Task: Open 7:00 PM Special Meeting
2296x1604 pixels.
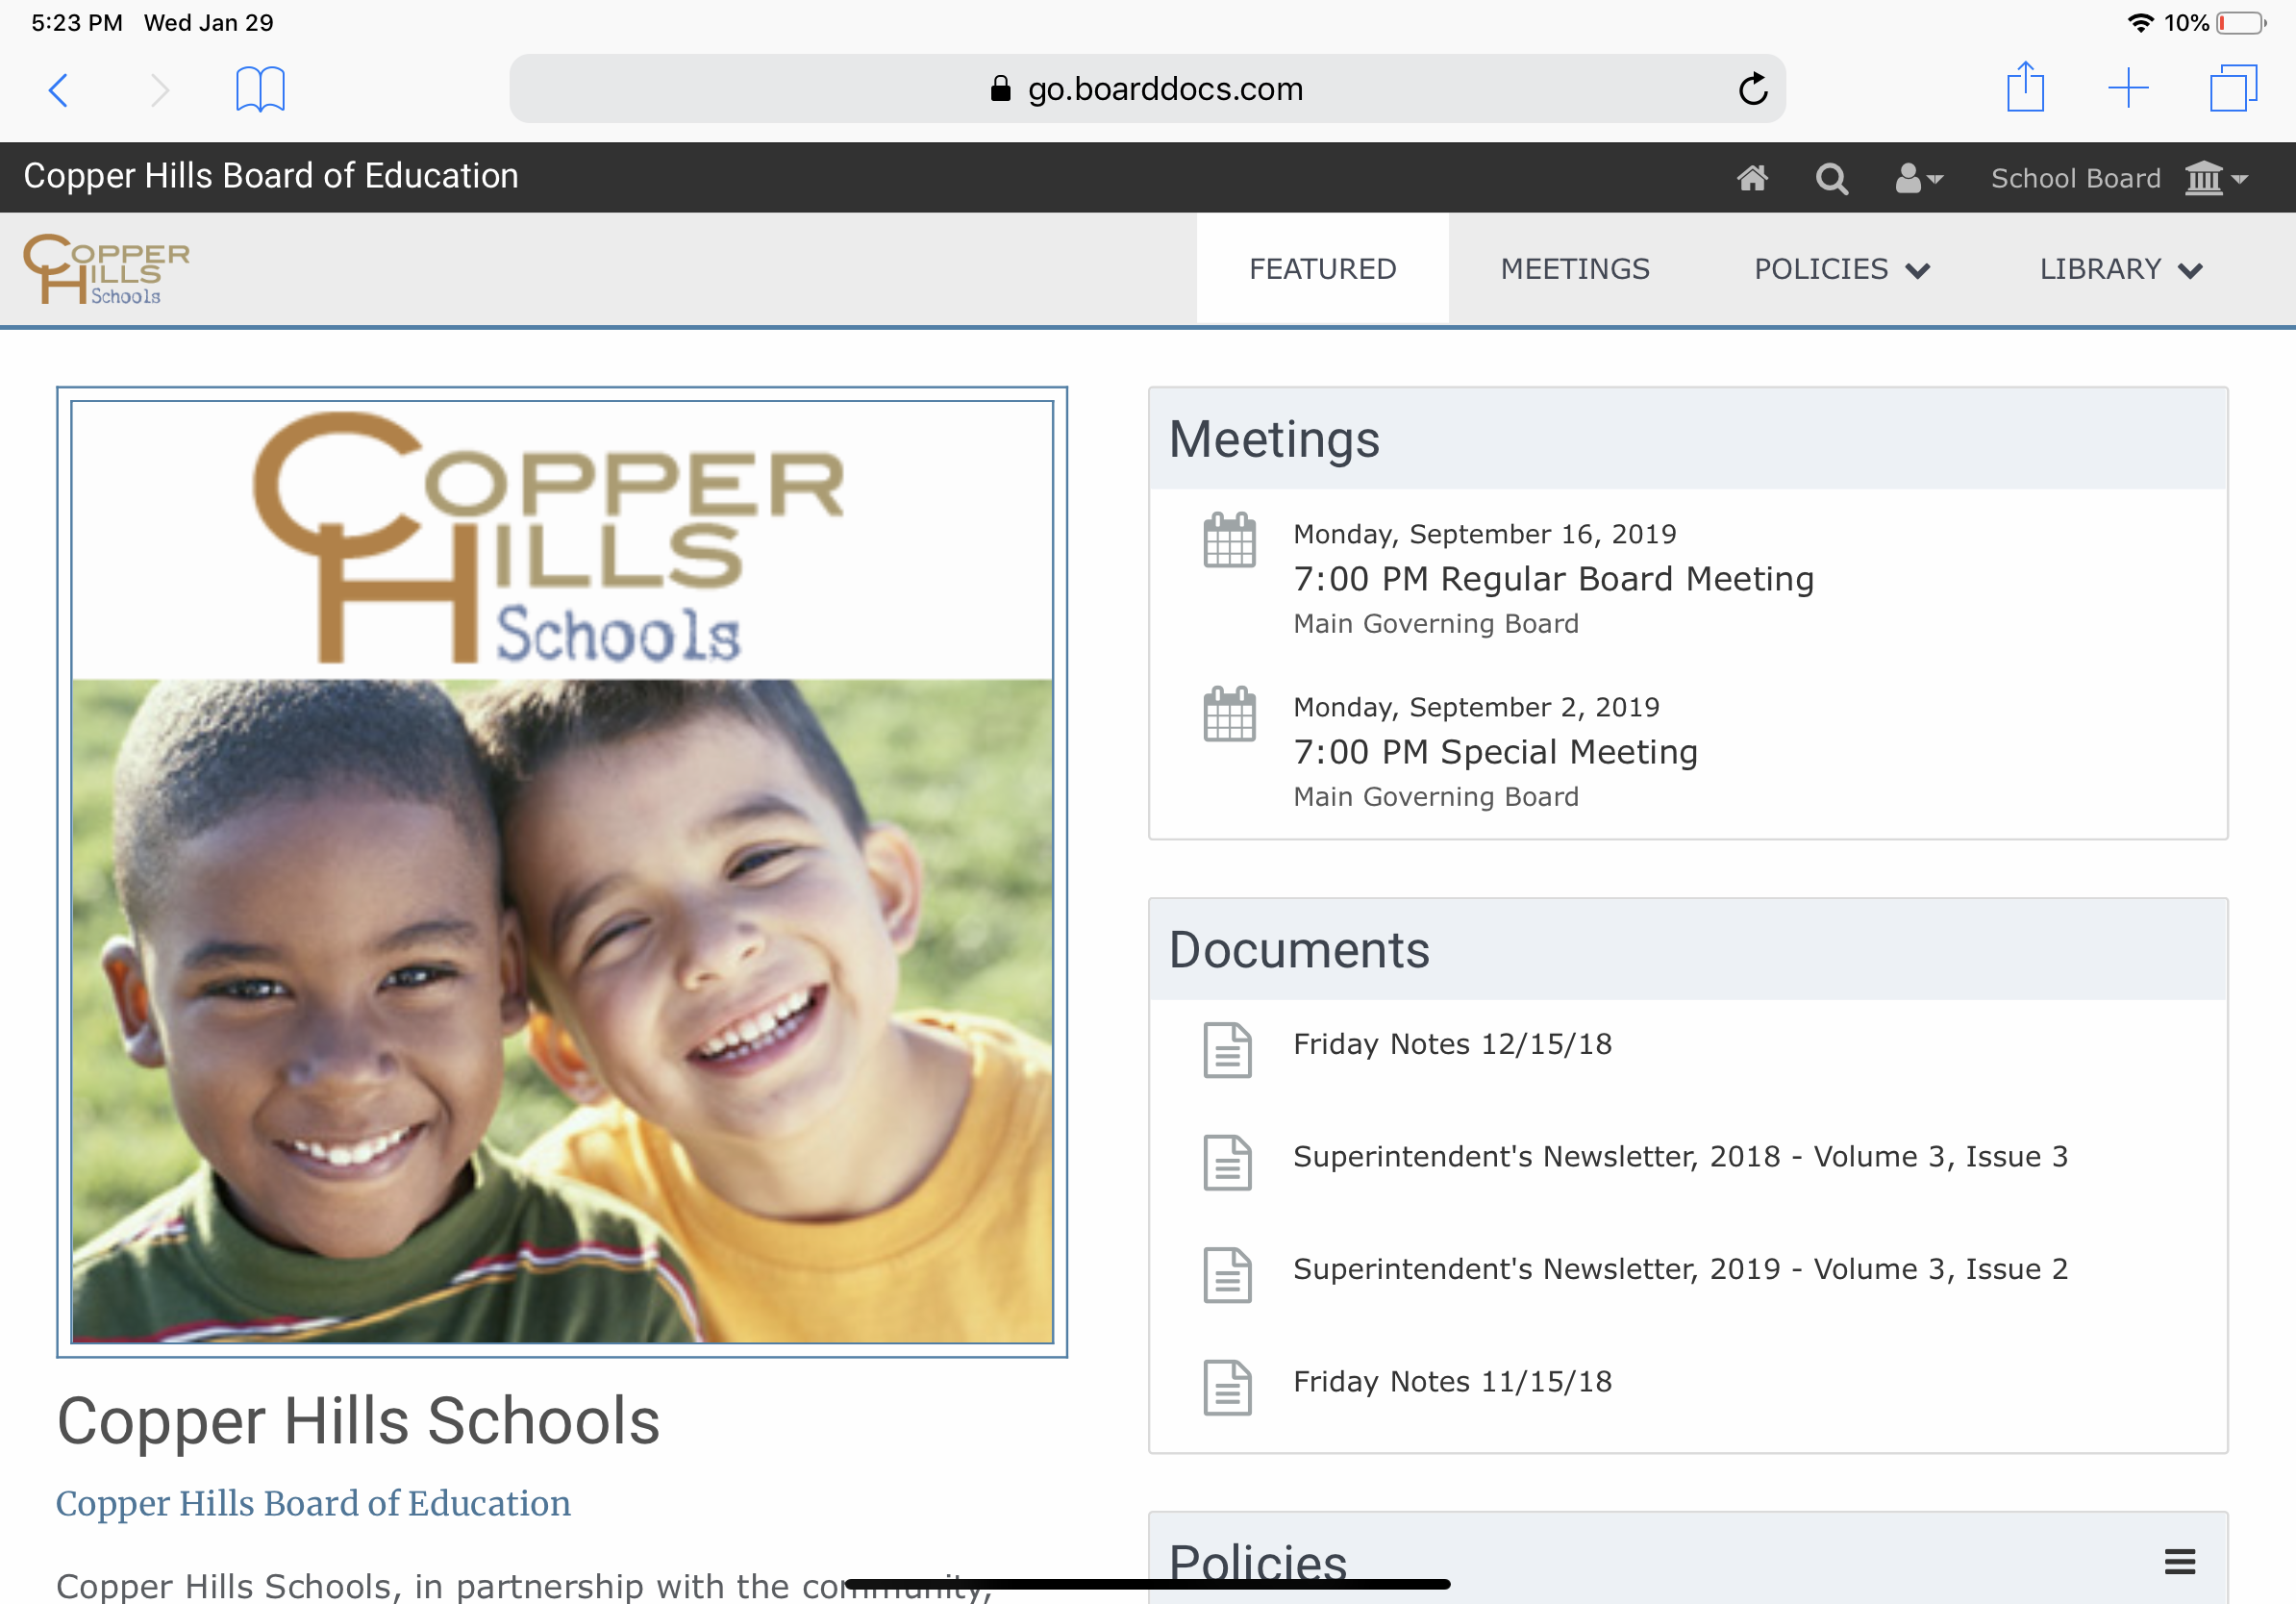Action: [1495, 752]
